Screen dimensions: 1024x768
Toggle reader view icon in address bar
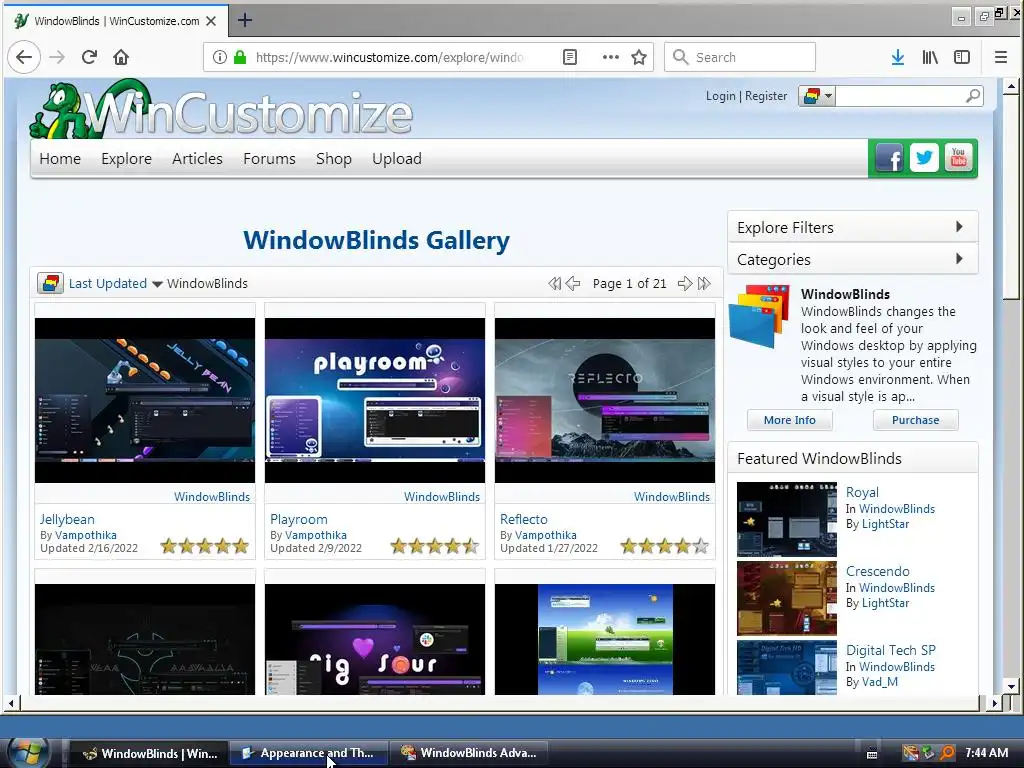pyautogui.click(x=570, y=57)
